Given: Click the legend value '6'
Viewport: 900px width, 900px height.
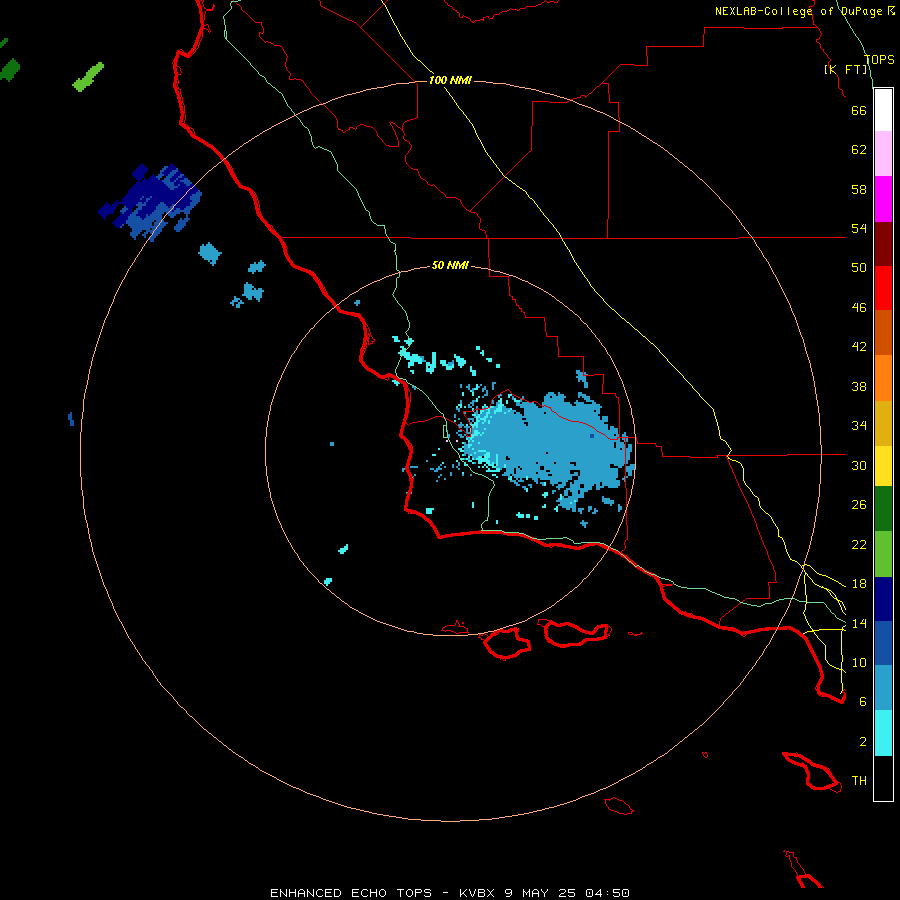Looking at the screenshot, I should 863,702.
